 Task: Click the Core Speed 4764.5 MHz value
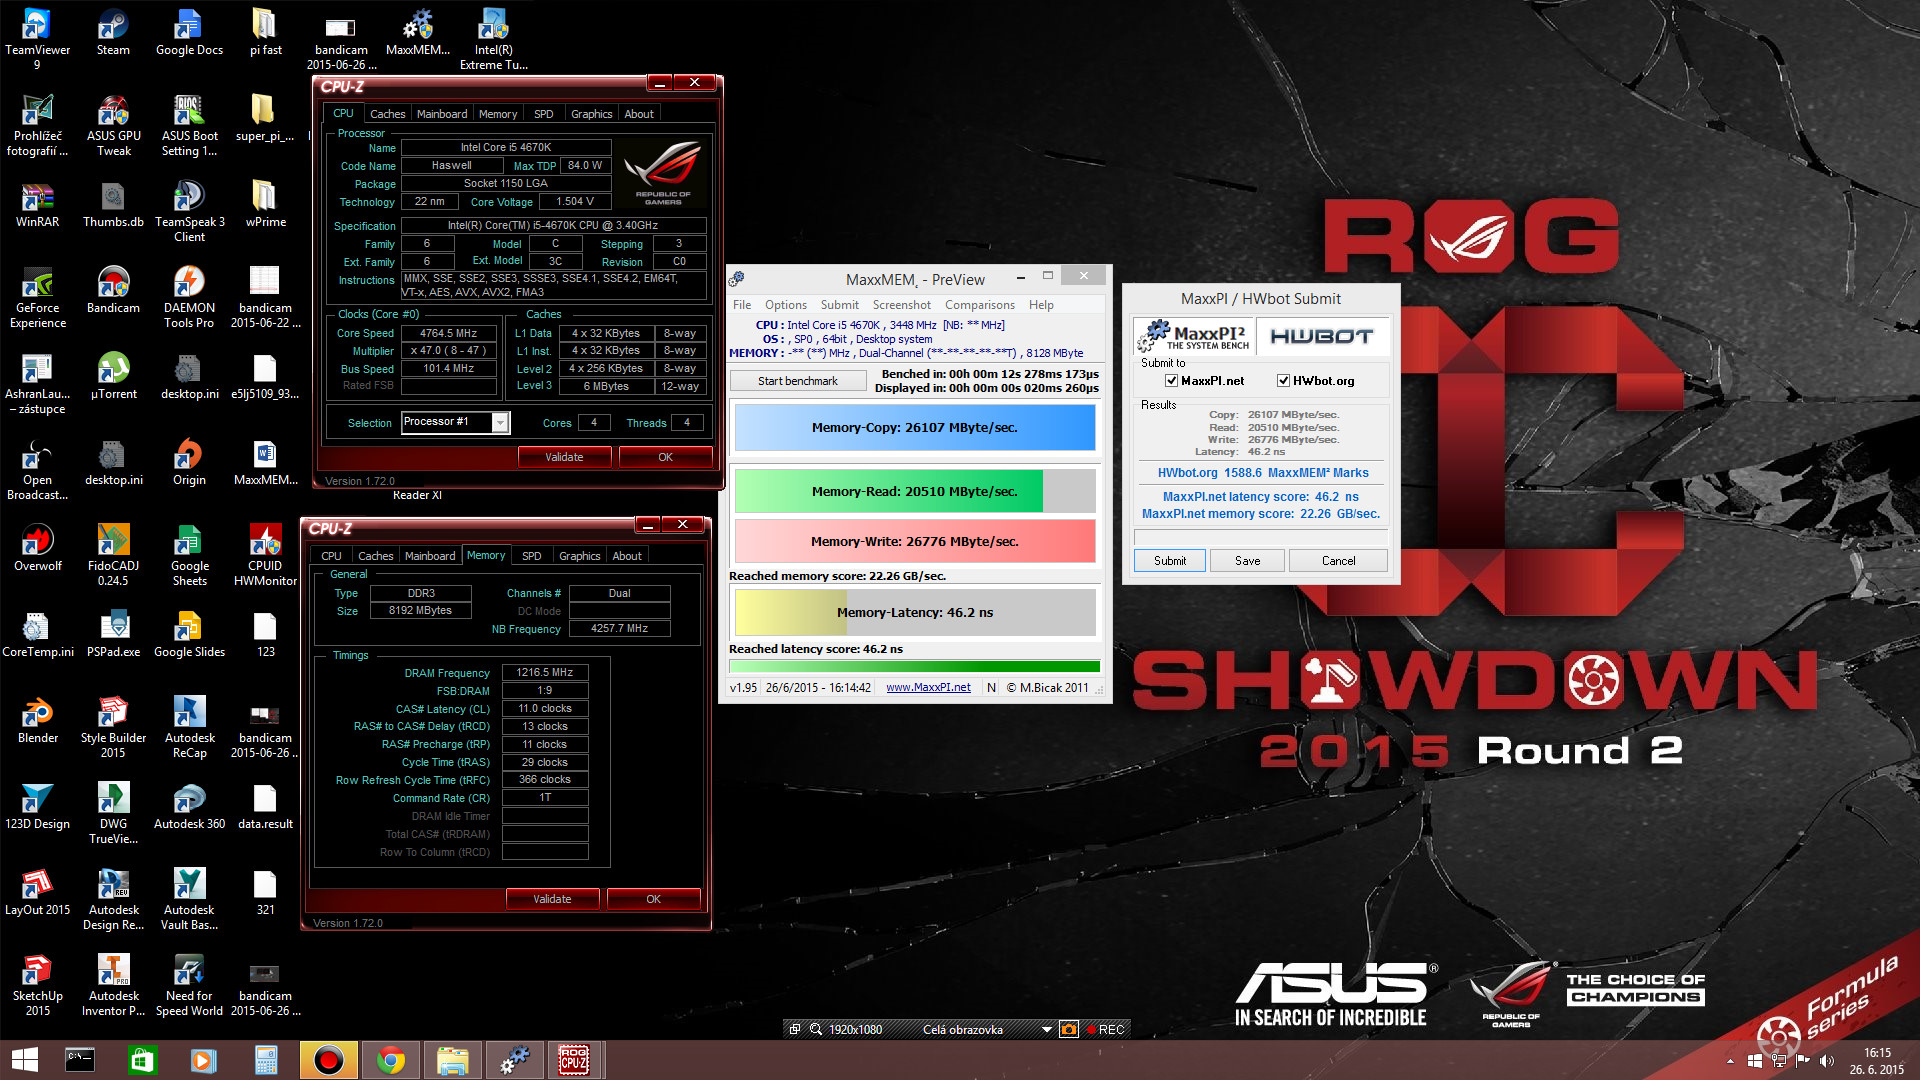point(449,334)
